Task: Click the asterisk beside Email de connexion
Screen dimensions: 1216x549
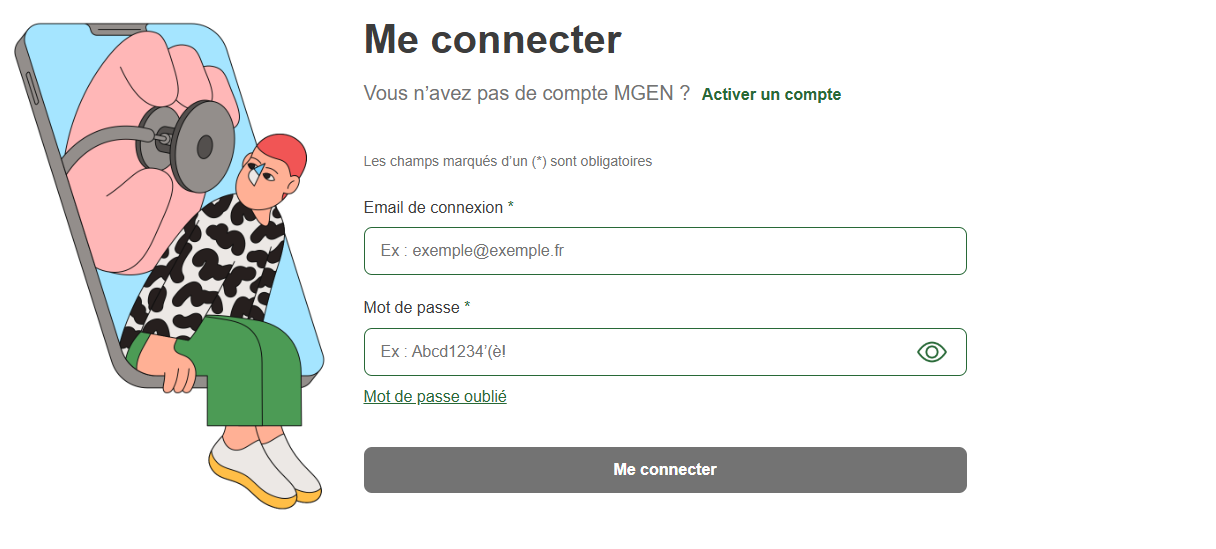Action: tap(511, 206)
